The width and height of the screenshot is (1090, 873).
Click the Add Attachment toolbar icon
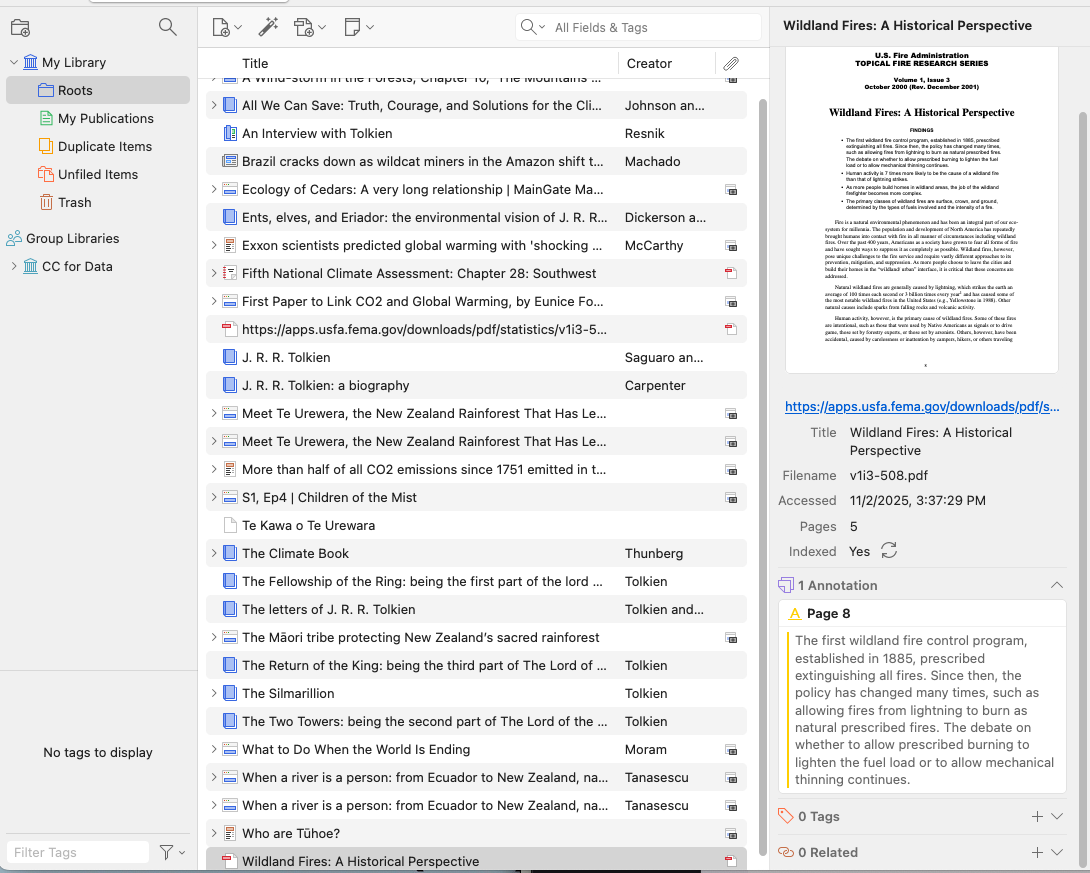[305, 28]
